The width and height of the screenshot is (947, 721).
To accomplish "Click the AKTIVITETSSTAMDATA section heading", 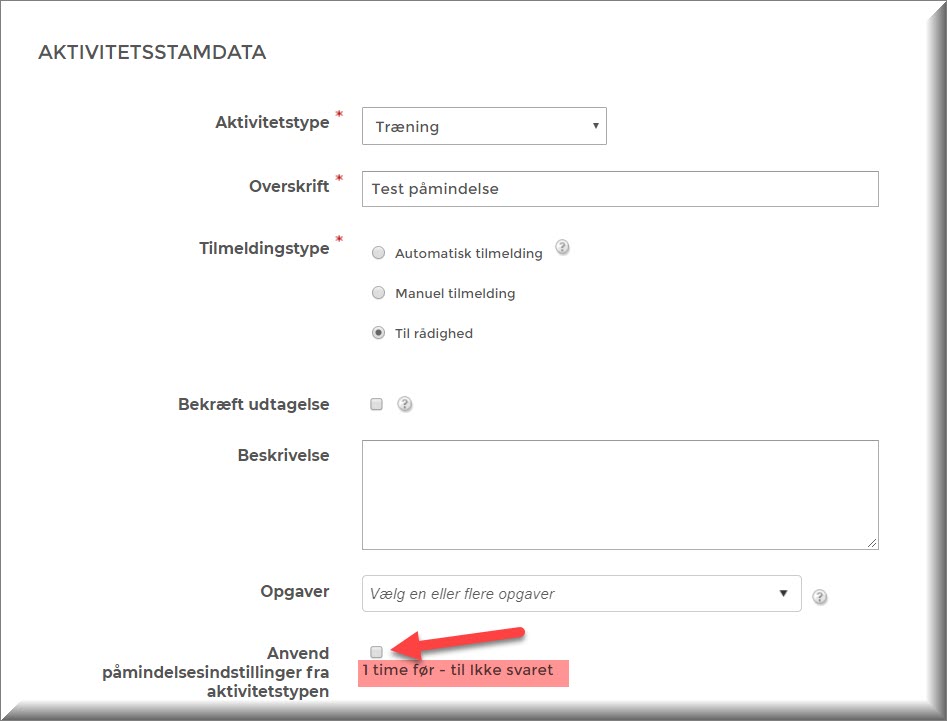I will 152,53.
